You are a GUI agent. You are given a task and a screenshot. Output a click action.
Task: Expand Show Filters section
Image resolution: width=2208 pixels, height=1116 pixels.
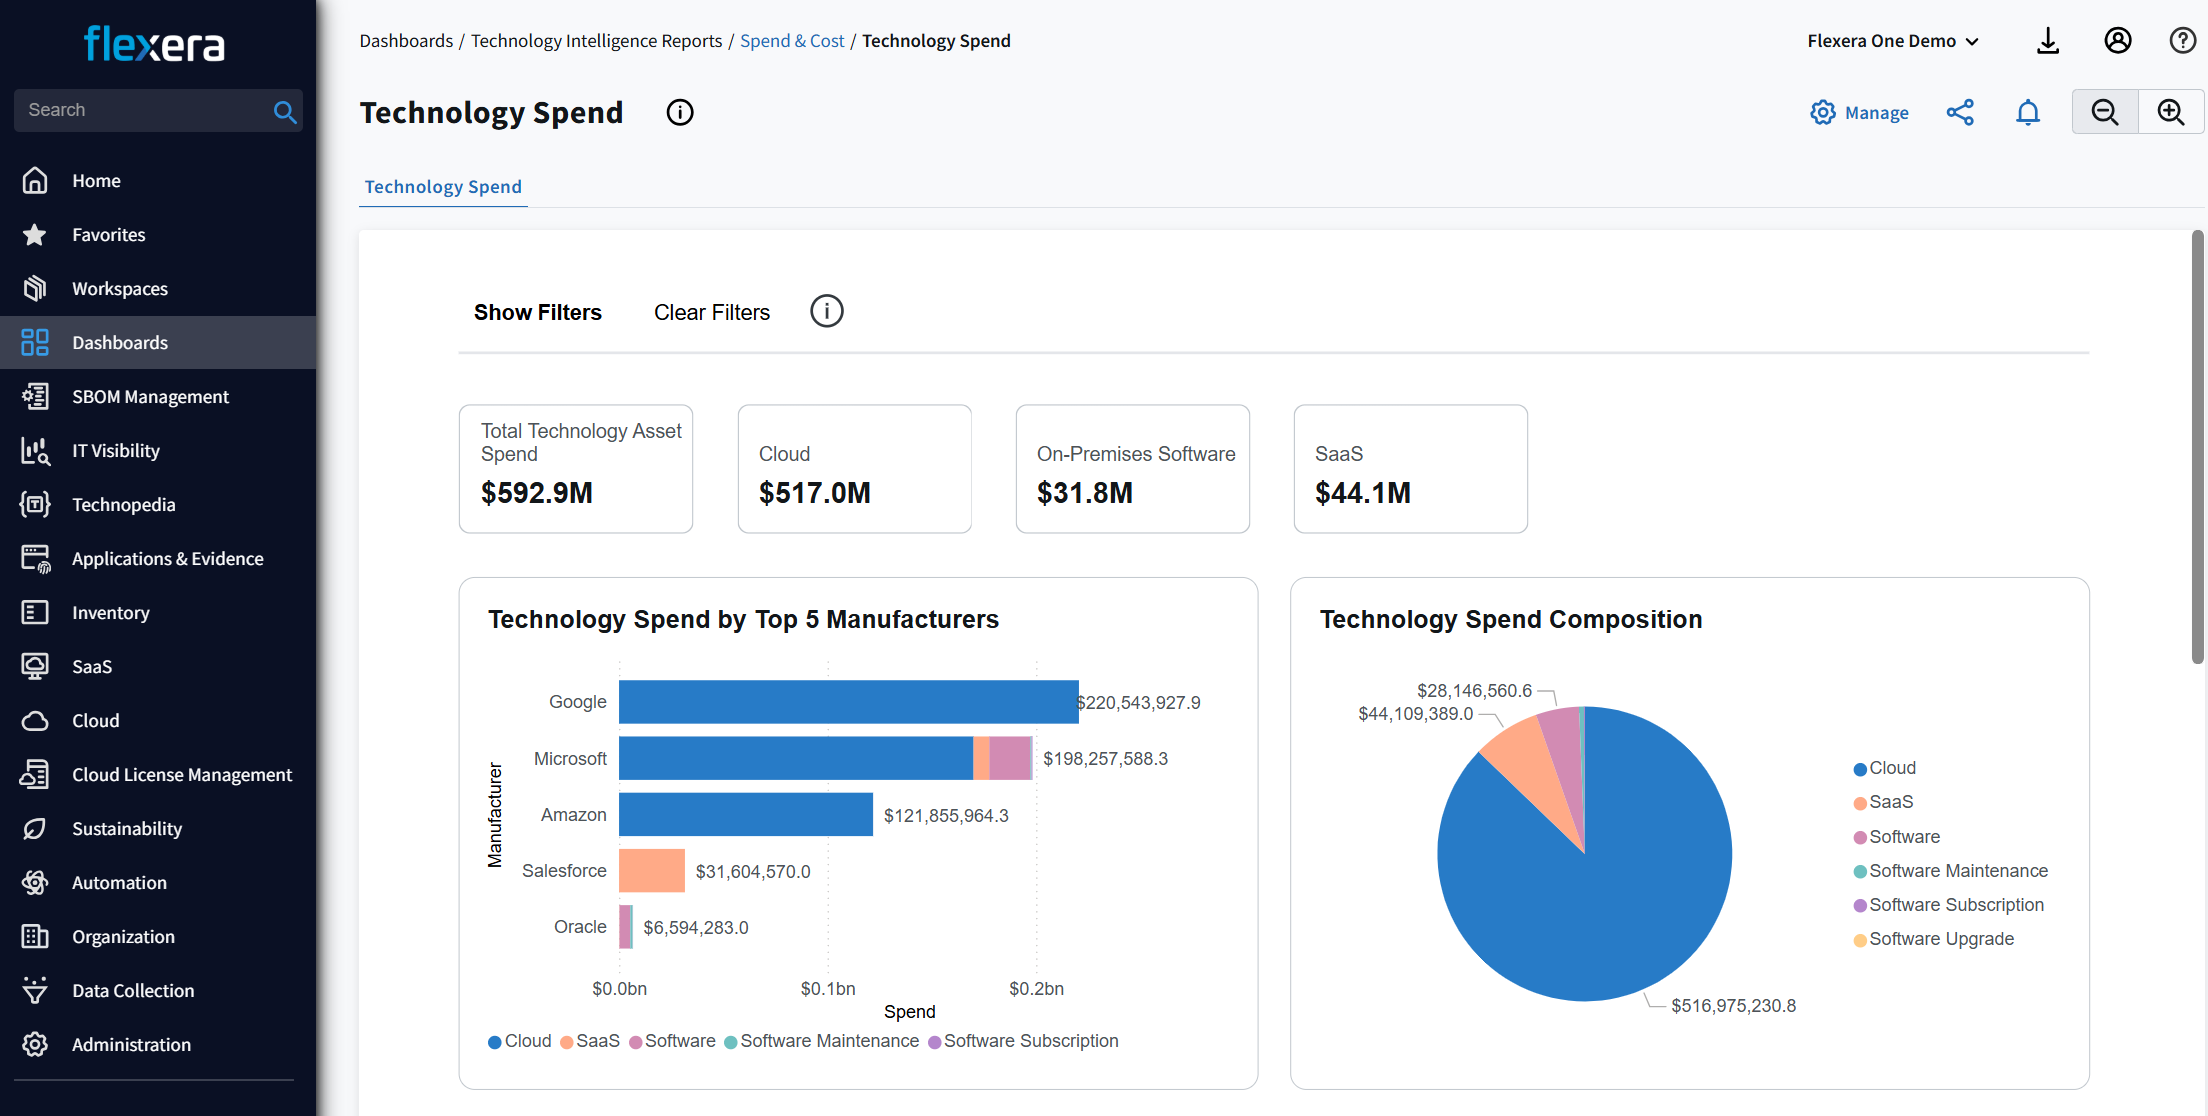click(538, 312)
